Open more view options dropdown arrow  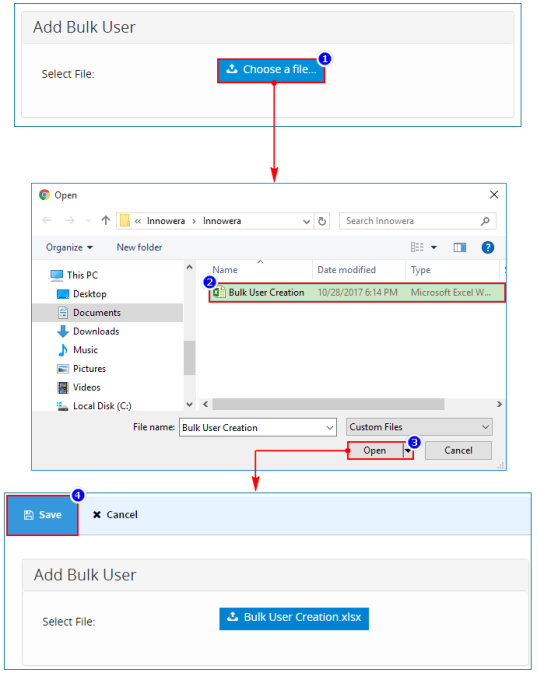pyautogui.click(x=434, y=248)
